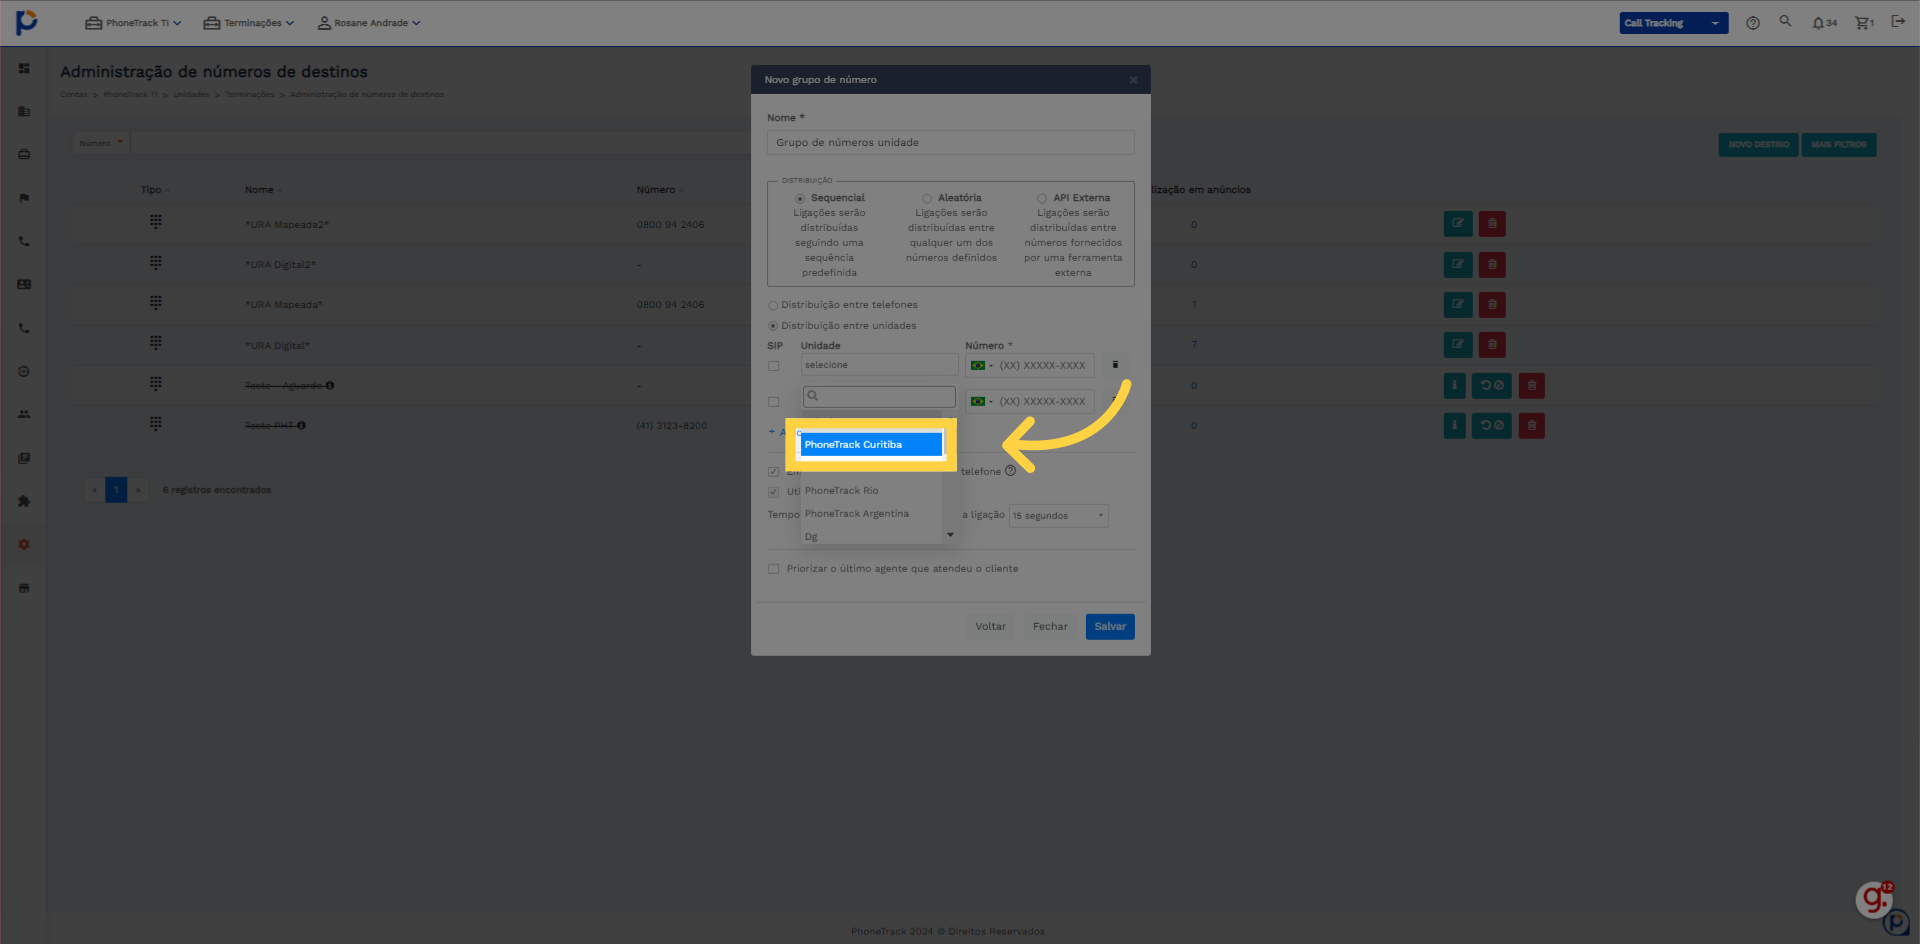Tick SIP checkbox in first unit row
This screenshot has width=1920, height=944.
click(x=773, y=366)
